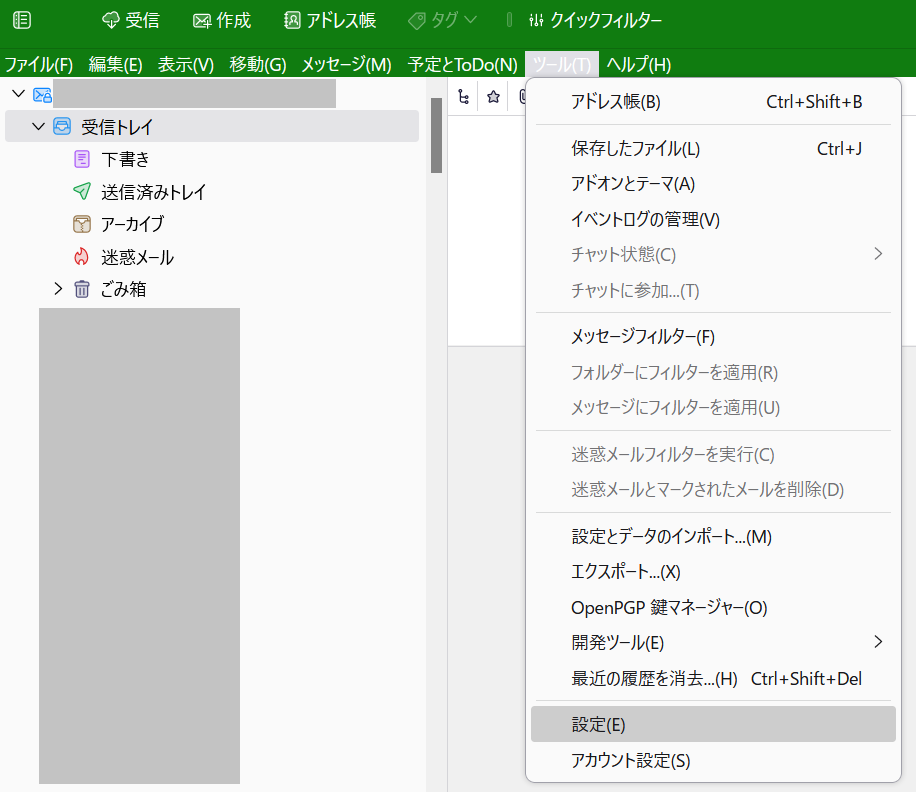Open the タグ dropdown in the toolbar

442,19
